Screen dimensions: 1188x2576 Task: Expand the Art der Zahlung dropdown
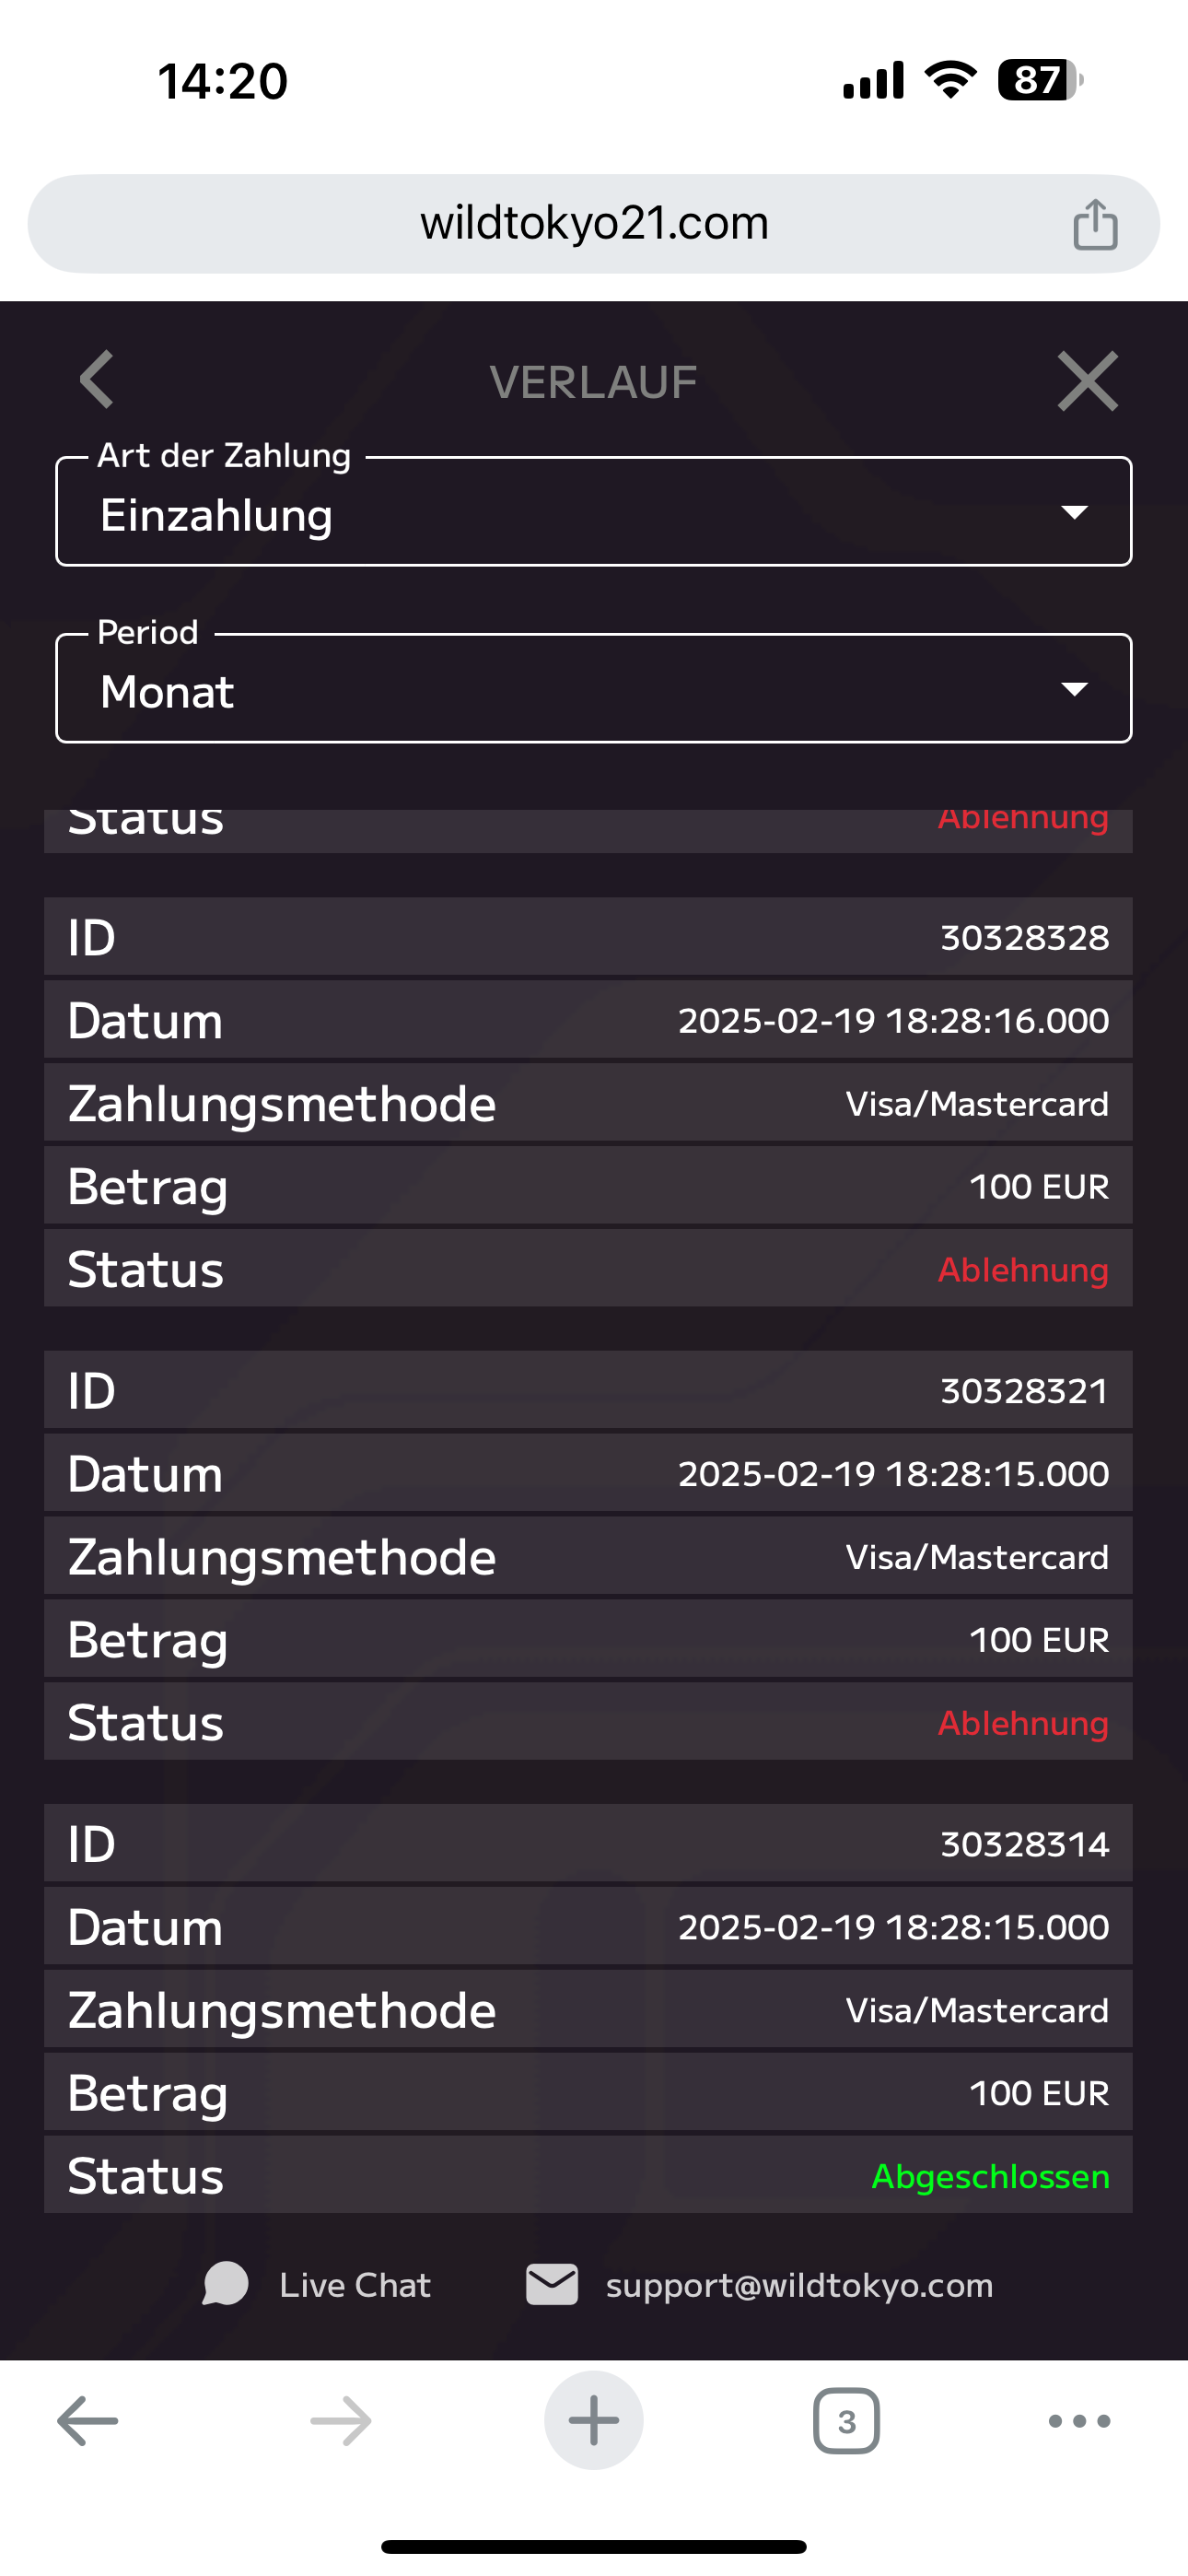tap(593, 513)
